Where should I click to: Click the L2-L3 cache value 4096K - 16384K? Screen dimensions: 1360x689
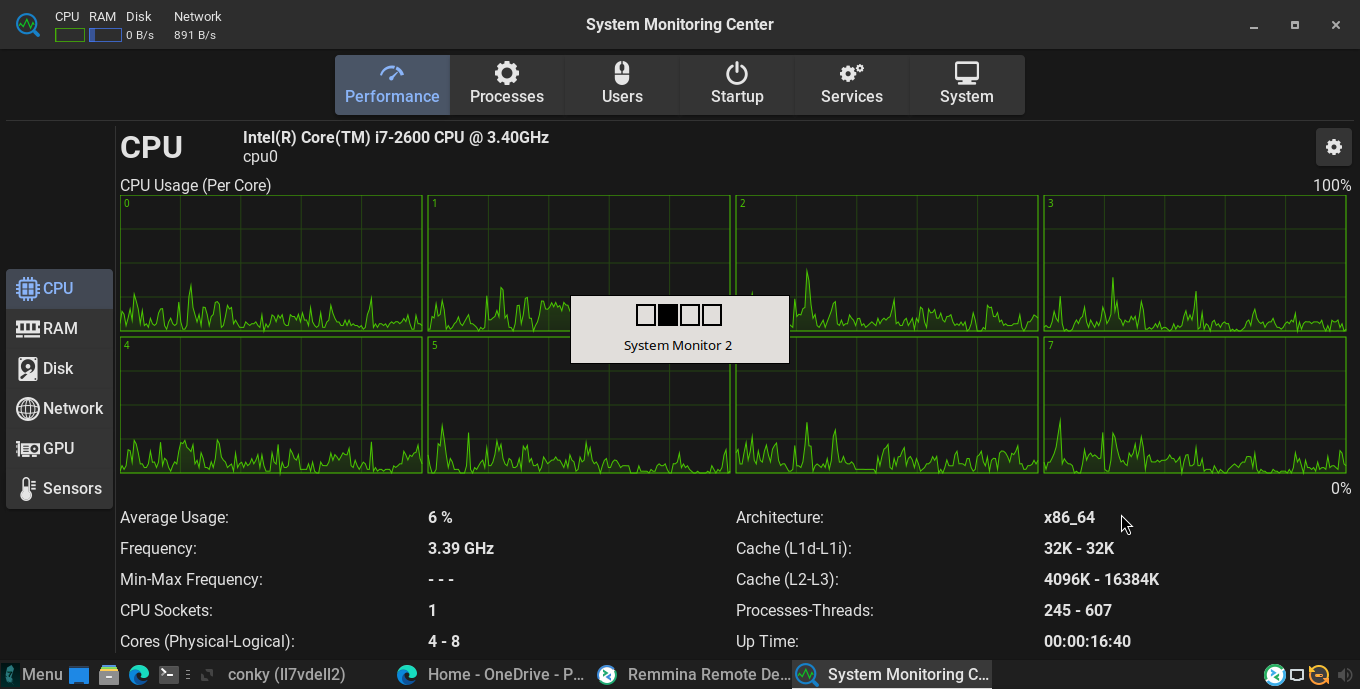(1101, 579)
